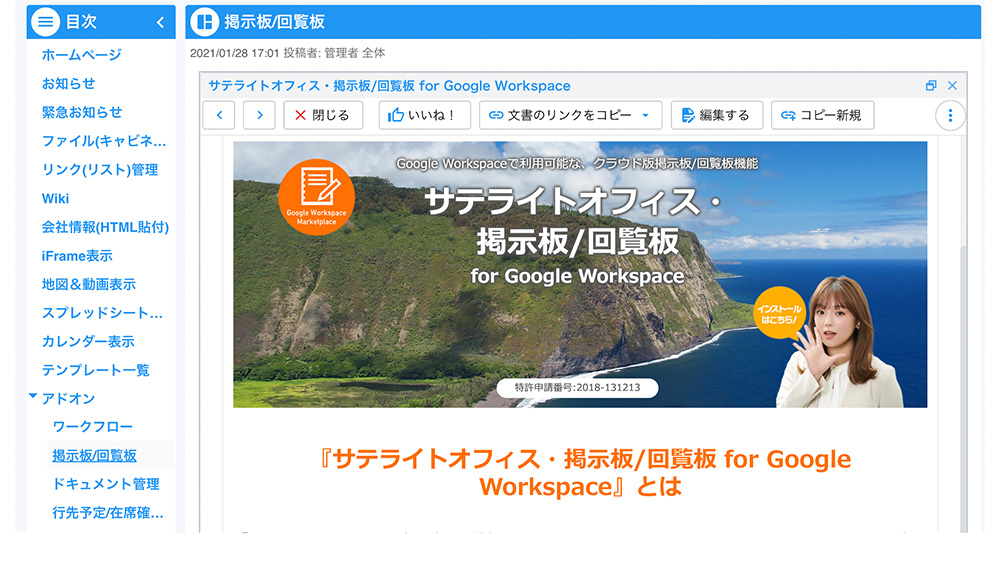Click the インストールはこちら! yellow bubble

(x=779, y=314)
